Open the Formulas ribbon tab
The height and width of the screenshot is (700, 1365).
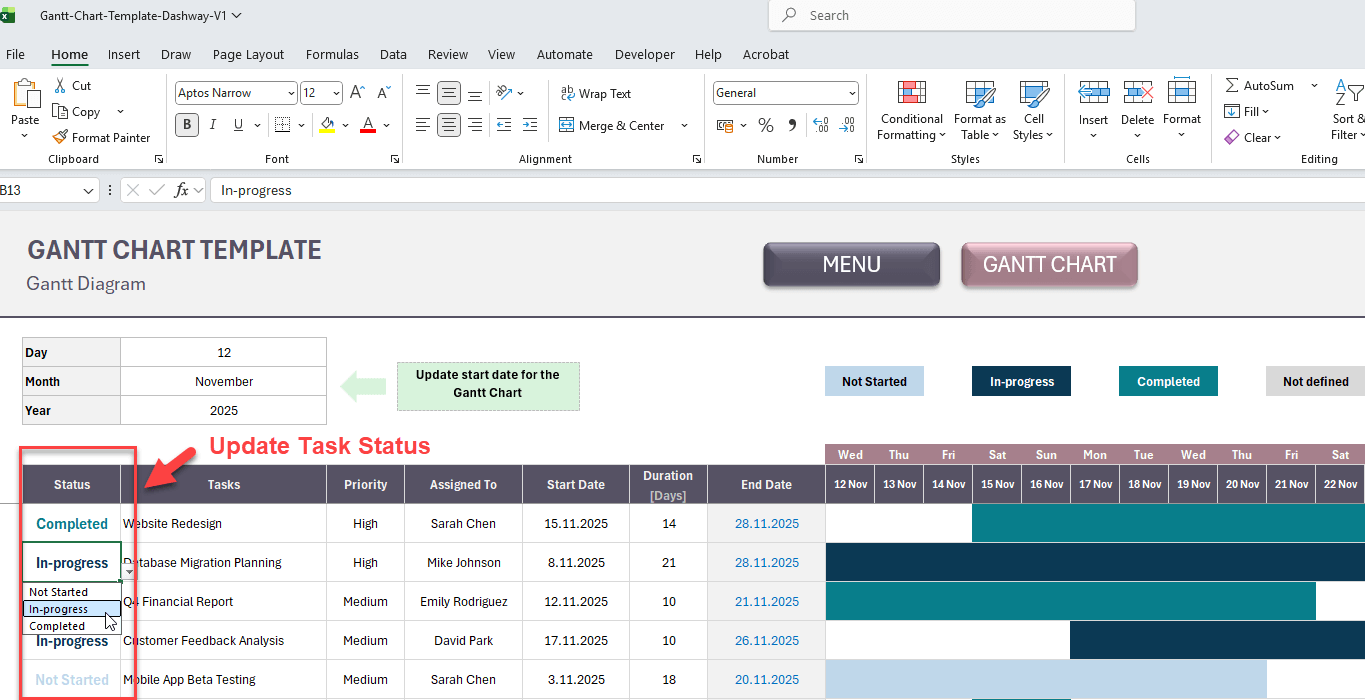[x=332, y=55]
